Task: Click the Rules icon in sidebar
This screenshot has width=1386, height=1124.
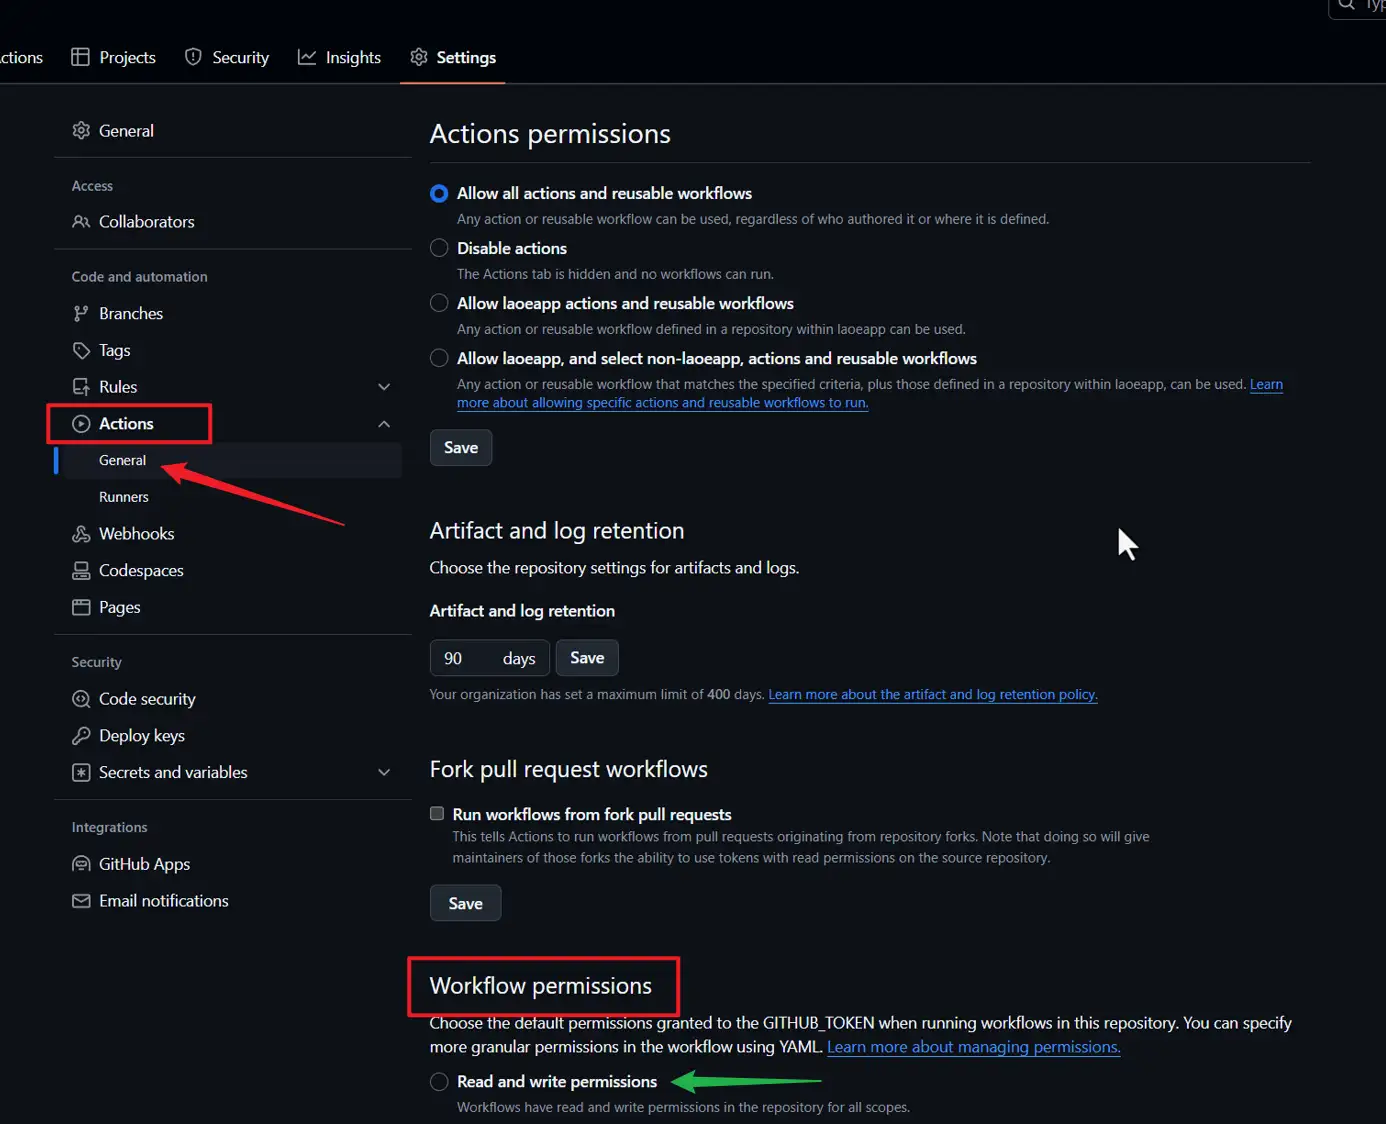Action: coord(81,387)
